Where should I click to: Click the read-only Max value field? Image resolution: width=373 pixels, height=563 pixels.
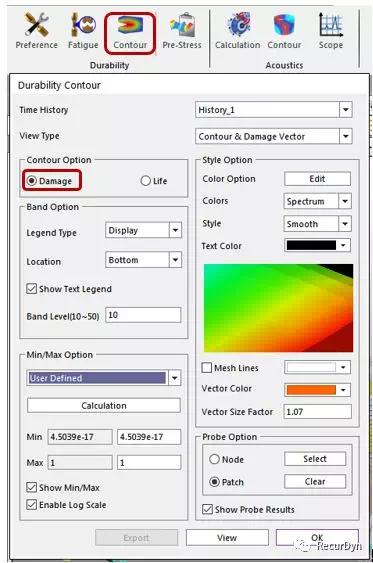click(x=80, y=462)
